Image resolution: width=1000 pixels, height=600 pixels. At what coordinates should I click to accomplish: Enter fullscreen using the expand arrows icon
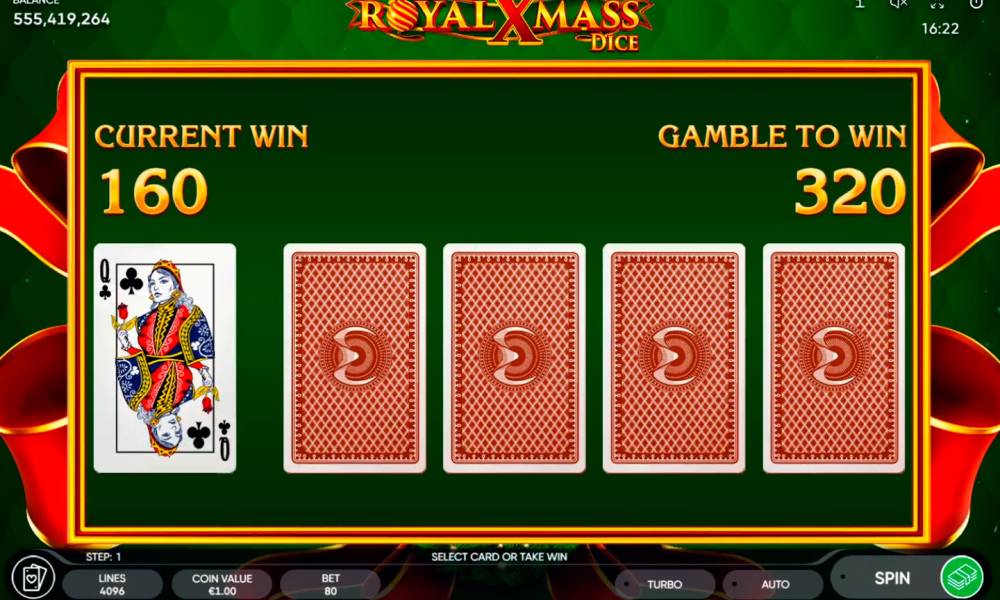(x=937, y=4)
